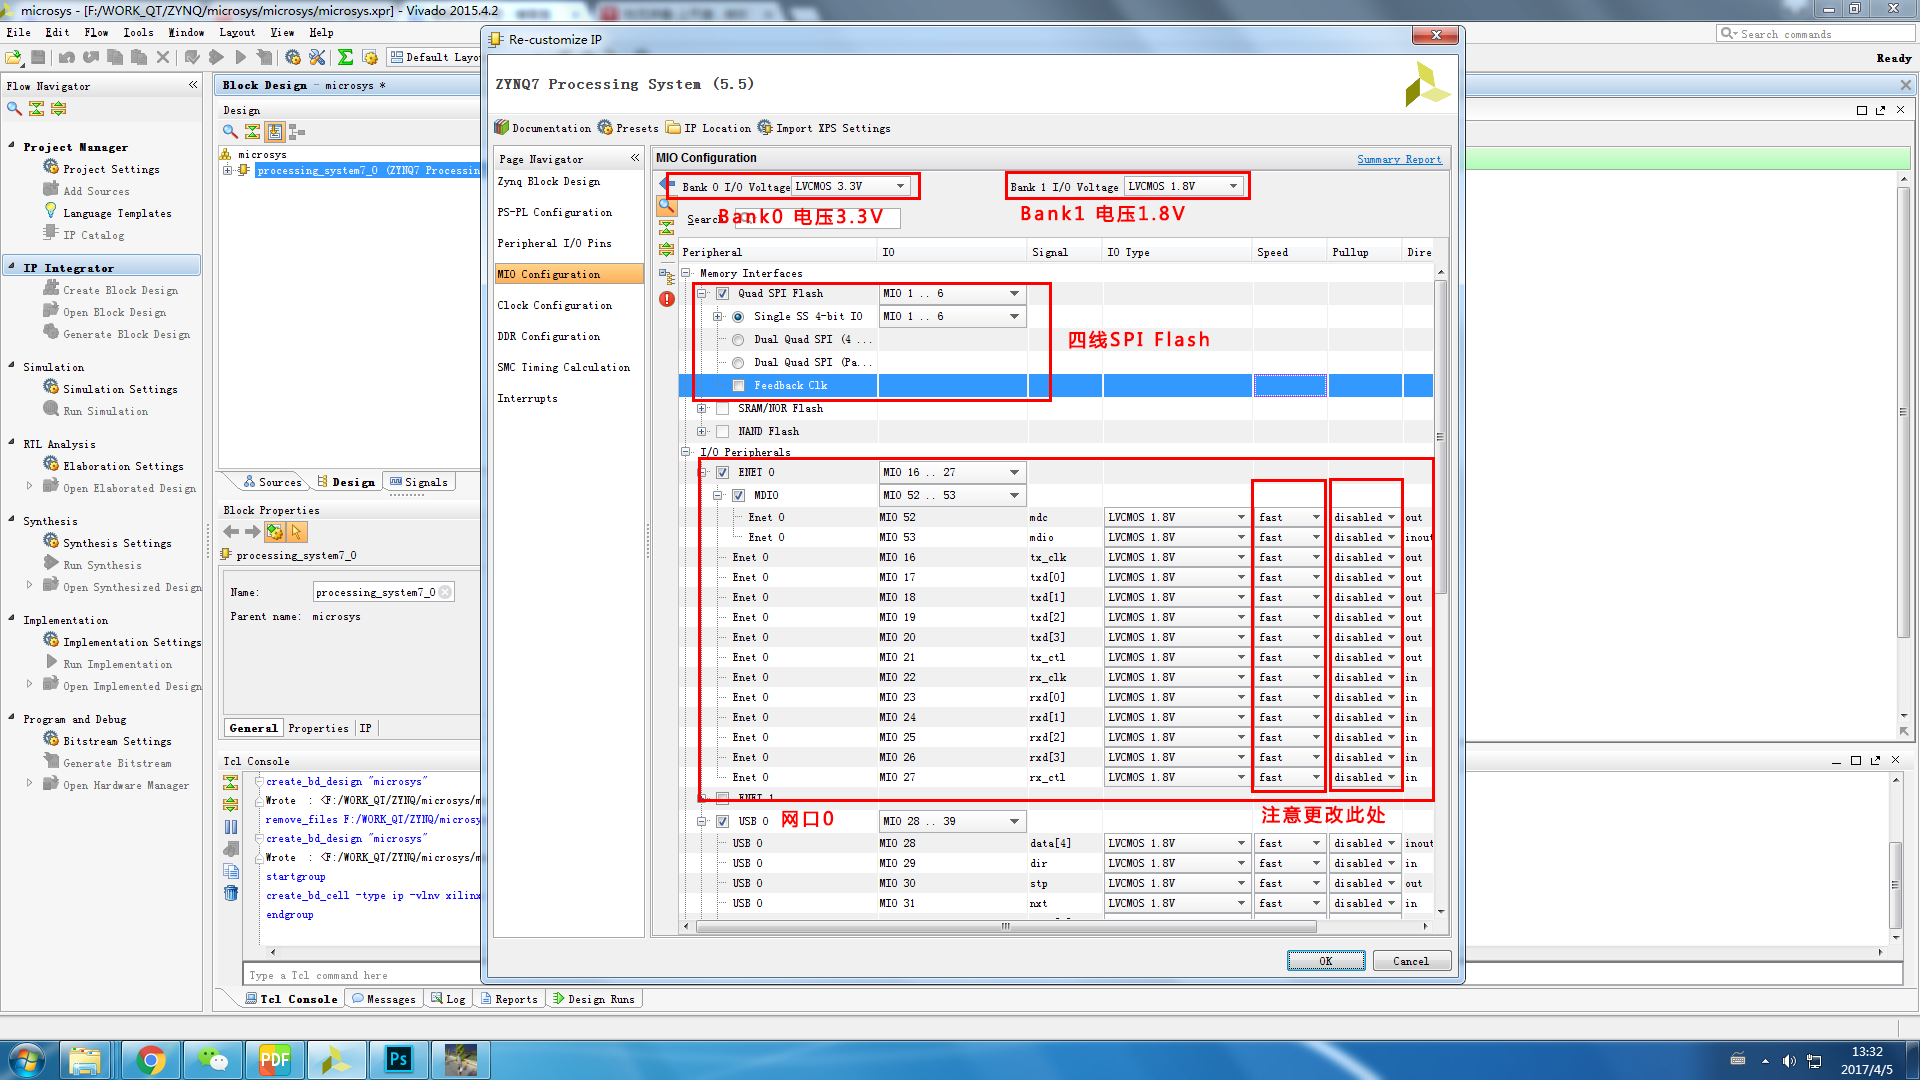Screen dimensions: 1920x1080
Task: Open MDIO MIO 52..53 dropdown
Action: [952, 496]
